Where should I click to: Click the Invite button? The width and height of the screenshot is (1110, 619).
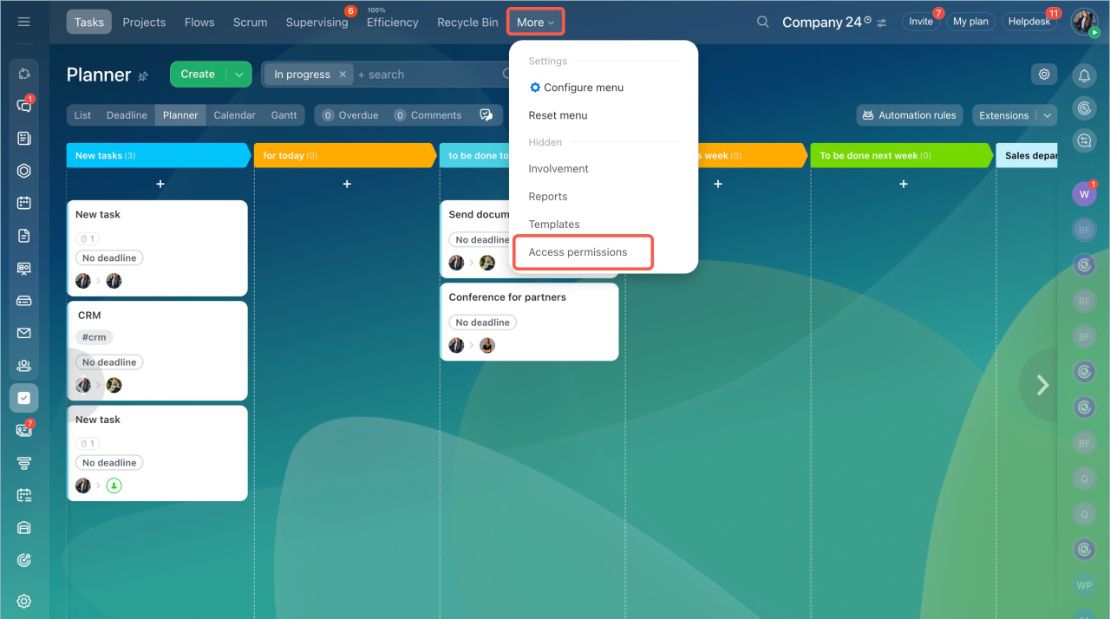tap(920, 22)
